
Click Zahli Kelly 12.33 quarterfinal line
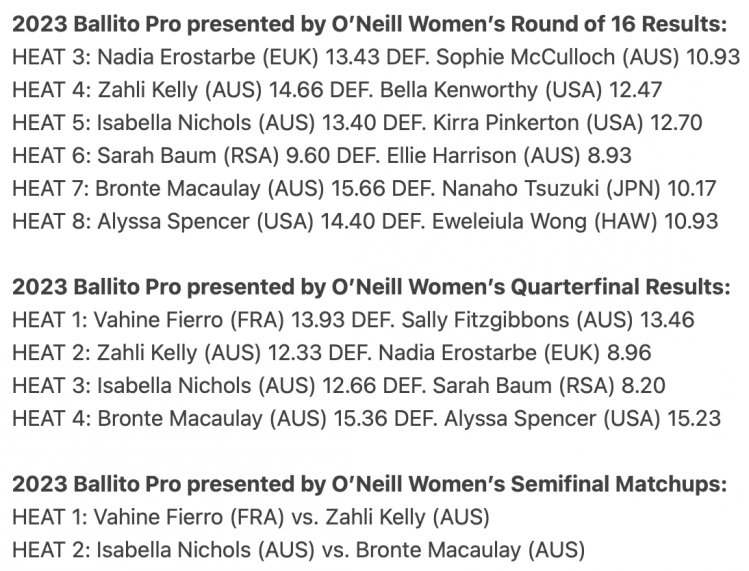332,353
